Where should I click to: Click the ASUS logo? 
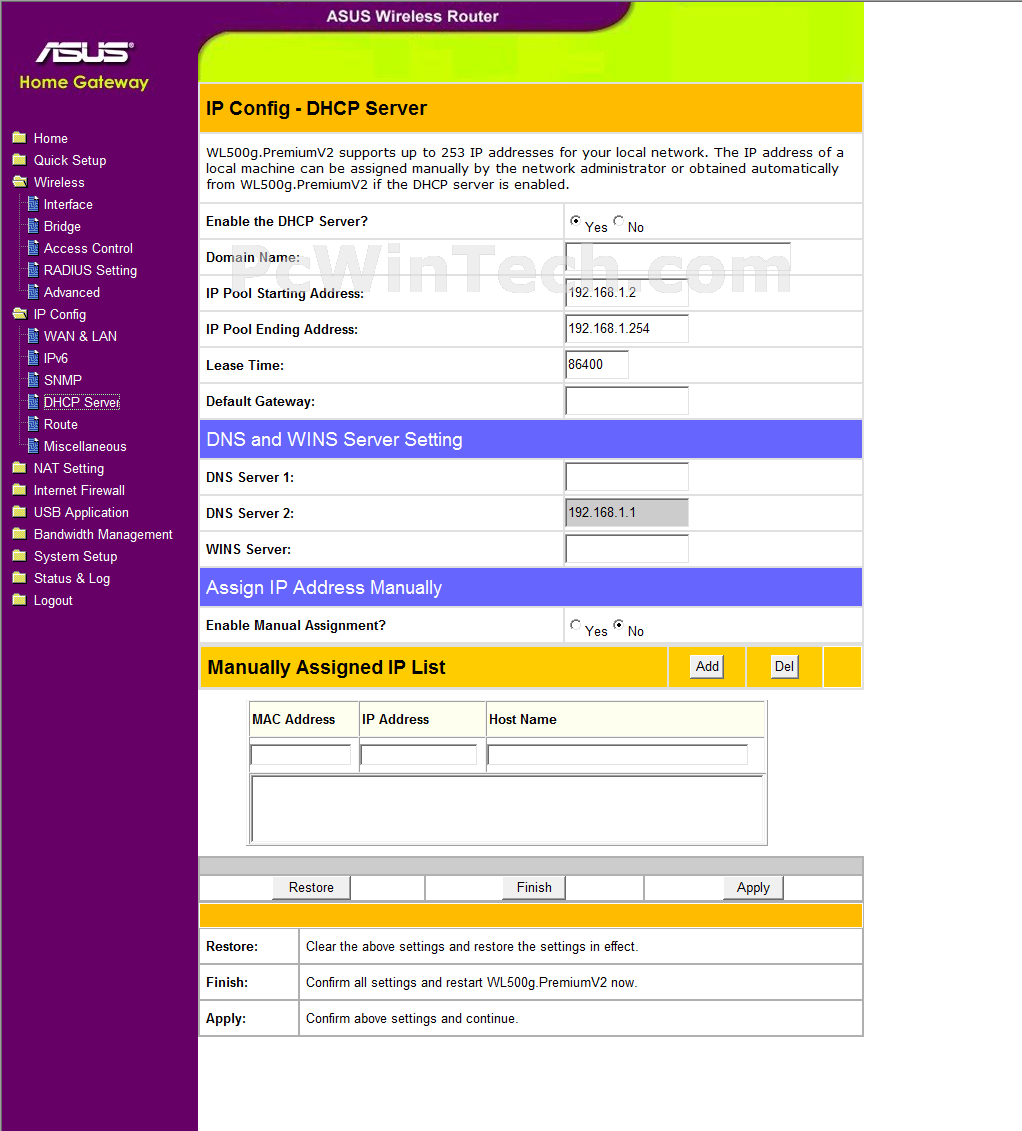84,52
